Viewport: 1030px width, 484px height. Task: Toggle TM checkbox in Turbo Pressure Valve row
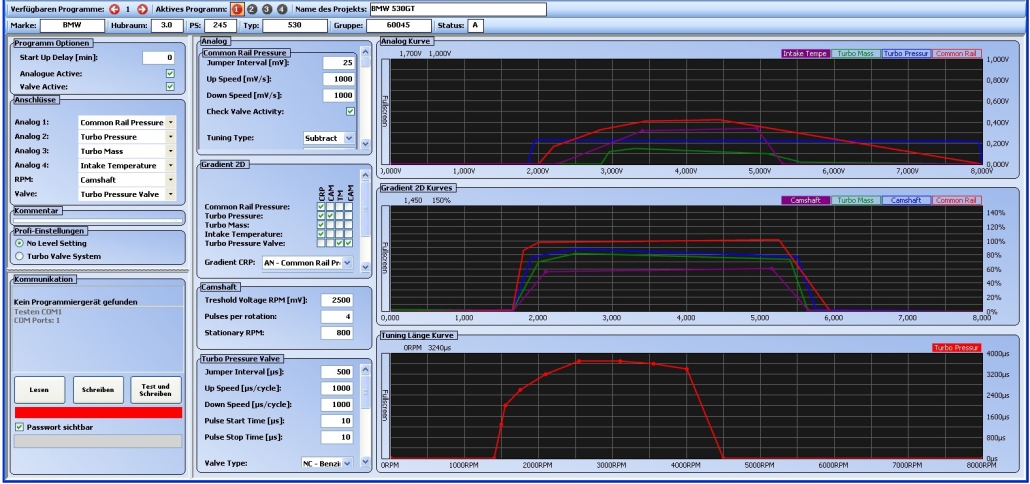[x=340, y=243]
